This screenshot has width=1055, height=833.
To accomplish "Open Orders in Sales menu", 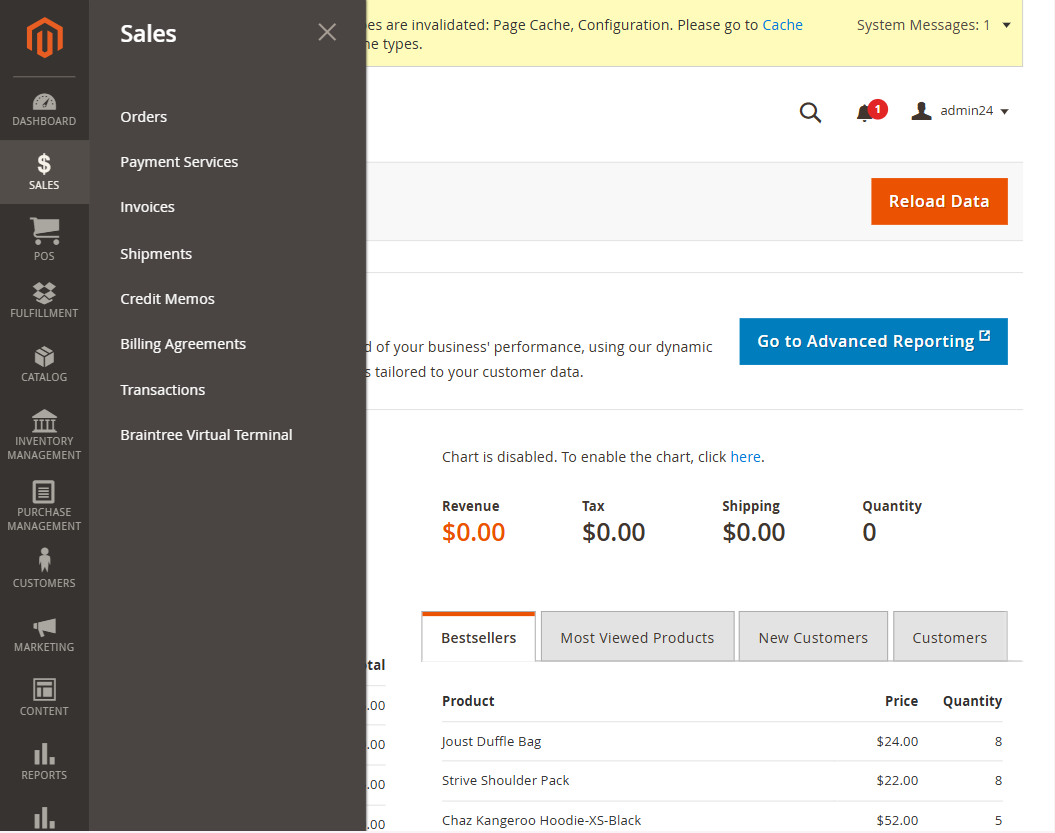I will [143, 117].
